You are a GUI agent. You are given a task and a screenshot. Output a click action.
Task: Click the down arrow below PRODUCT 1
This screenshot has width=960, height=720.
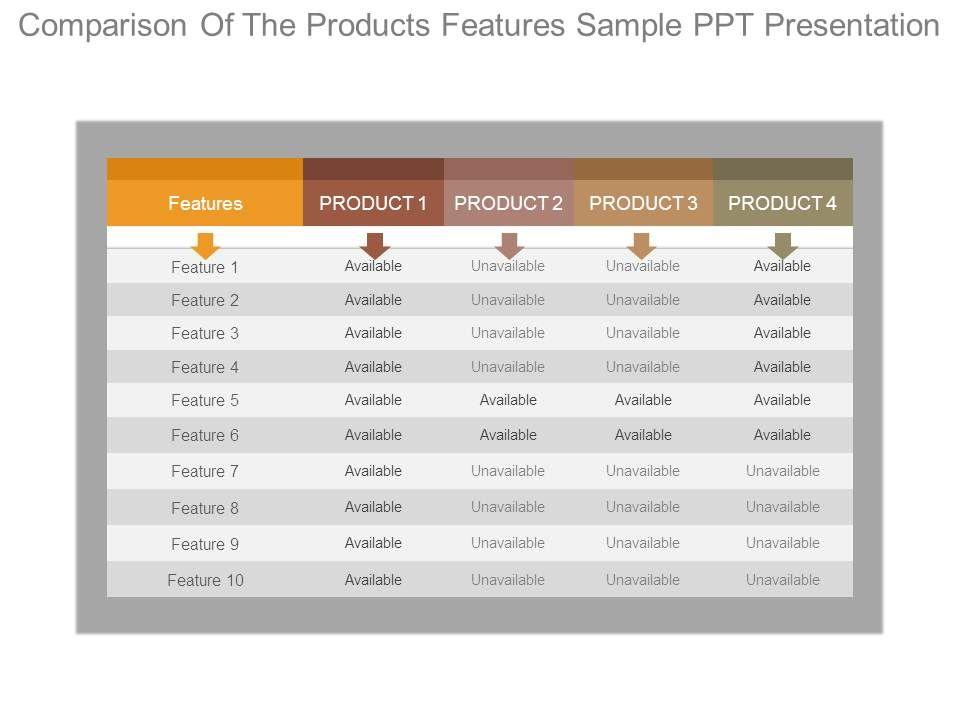tap(374, 245)
